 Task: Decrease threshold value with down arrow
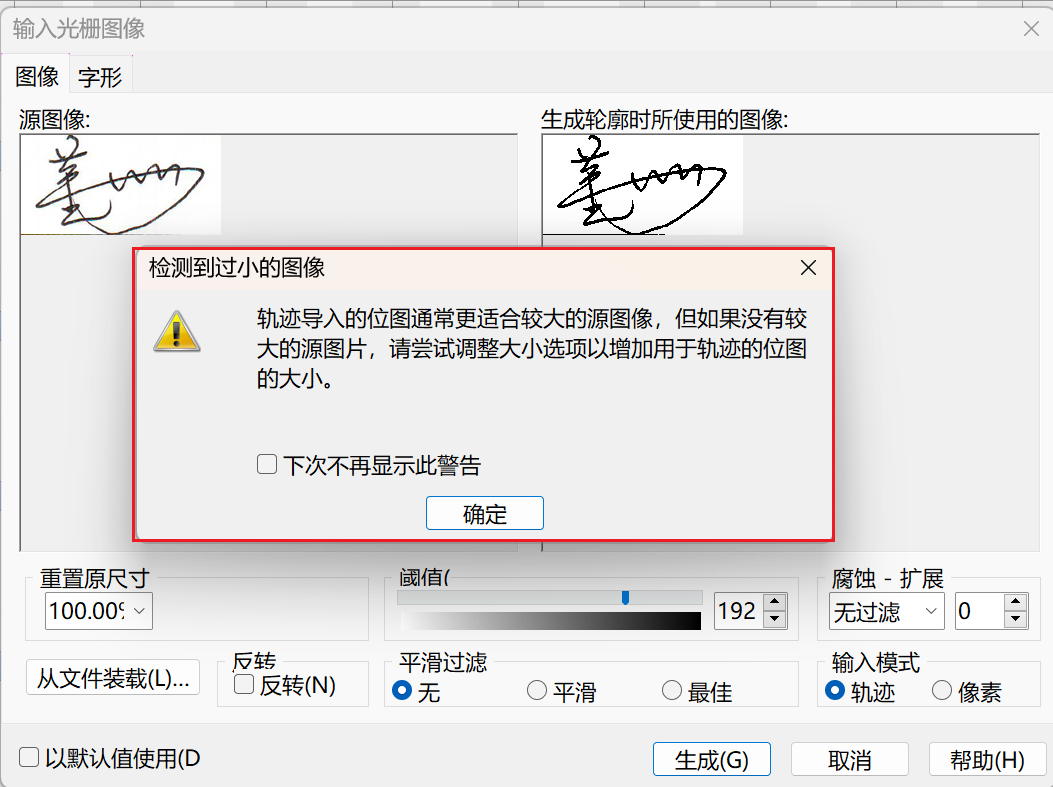pos(775,618)
